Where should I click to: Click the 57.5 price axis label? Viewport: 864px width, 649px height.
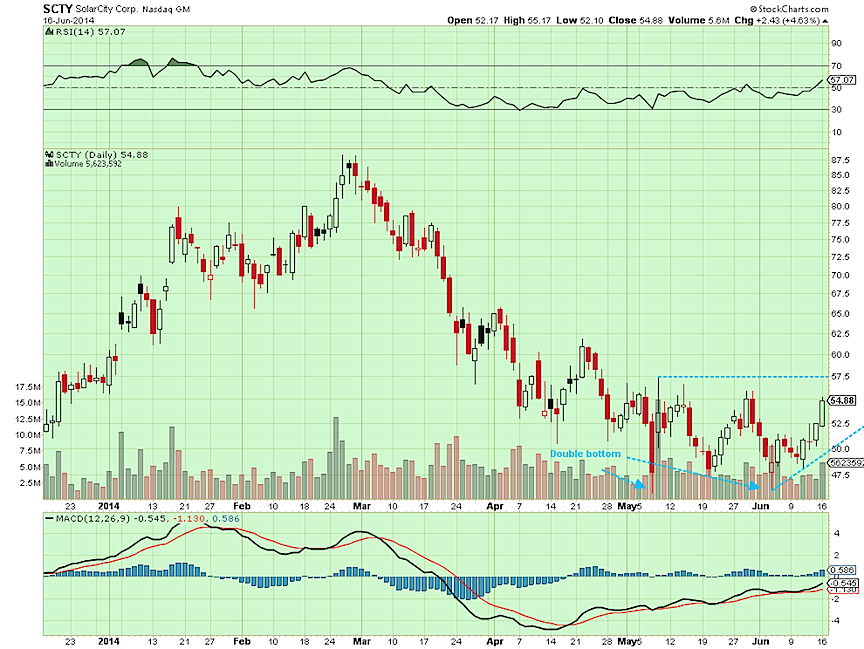[840, 377]
